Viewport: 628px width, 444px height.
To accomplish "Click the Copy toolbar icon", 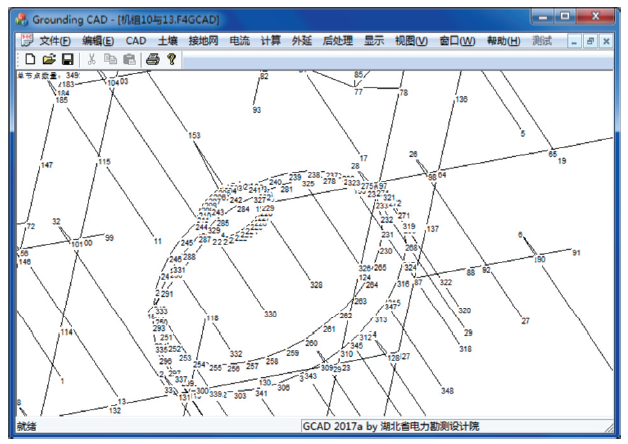I will (x=110, y=60).
